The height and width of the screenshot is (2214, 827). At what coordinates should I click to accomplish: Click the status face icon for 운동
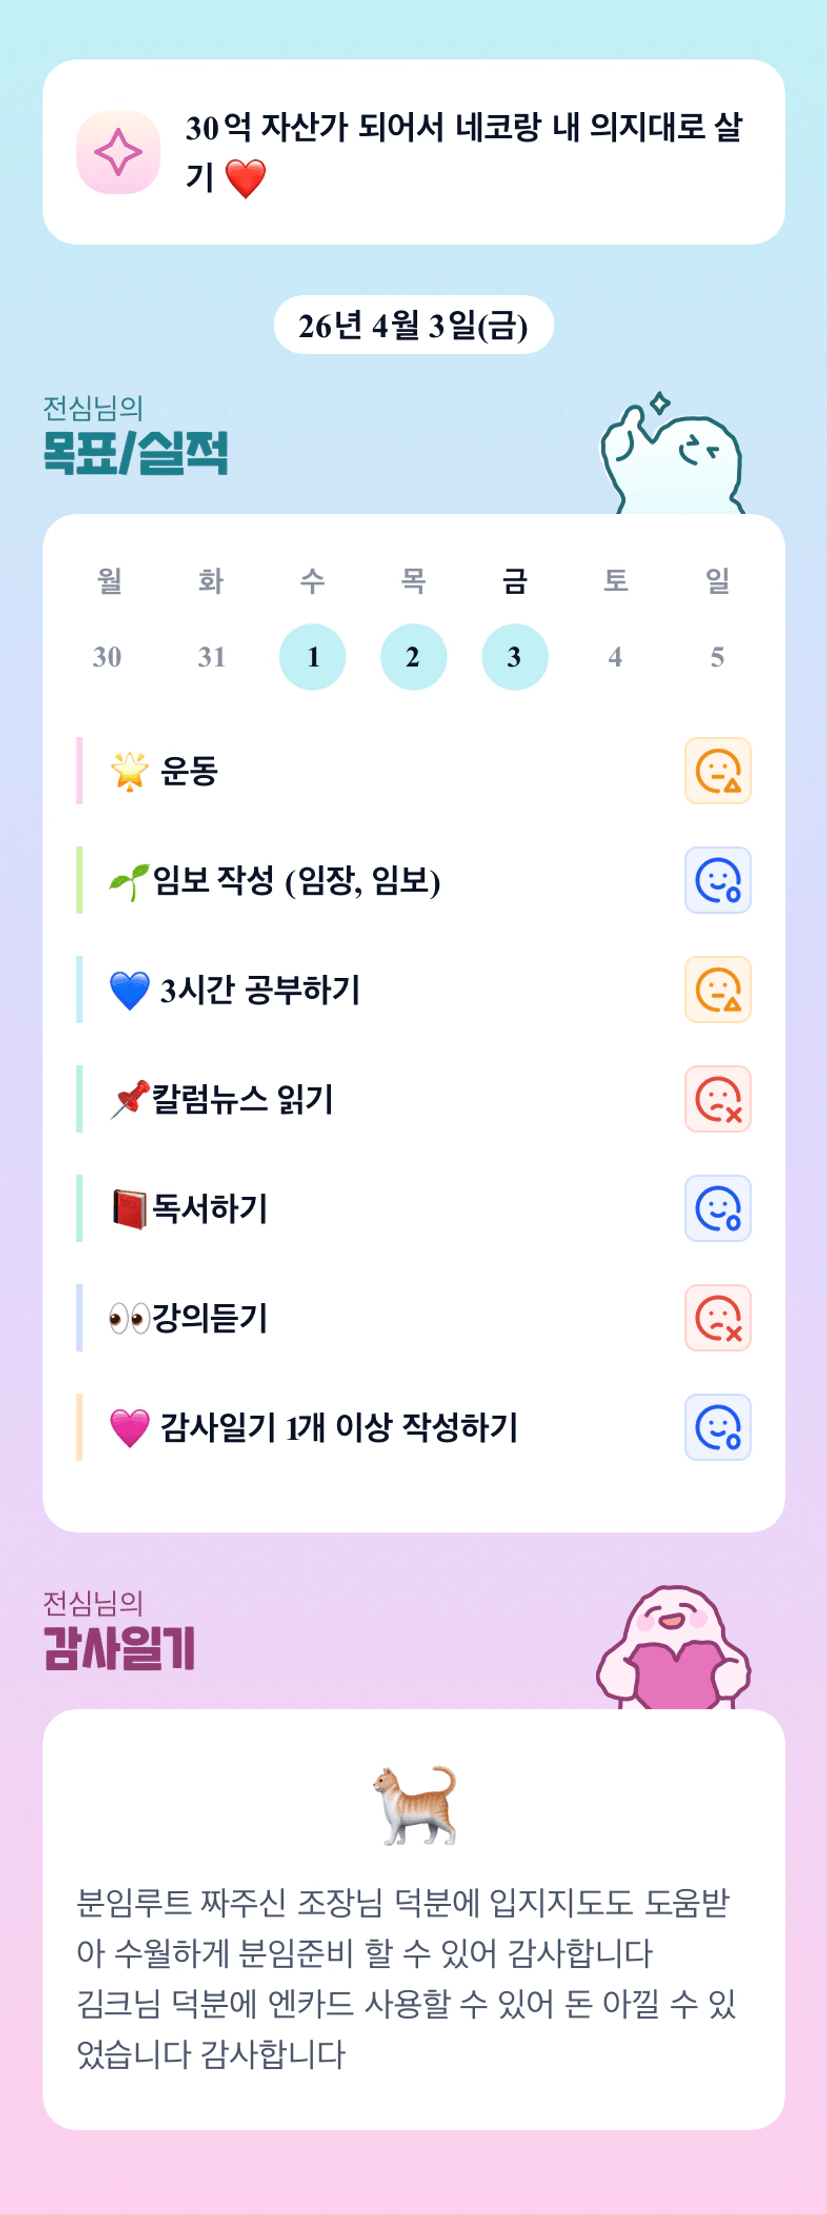[717, 771]
